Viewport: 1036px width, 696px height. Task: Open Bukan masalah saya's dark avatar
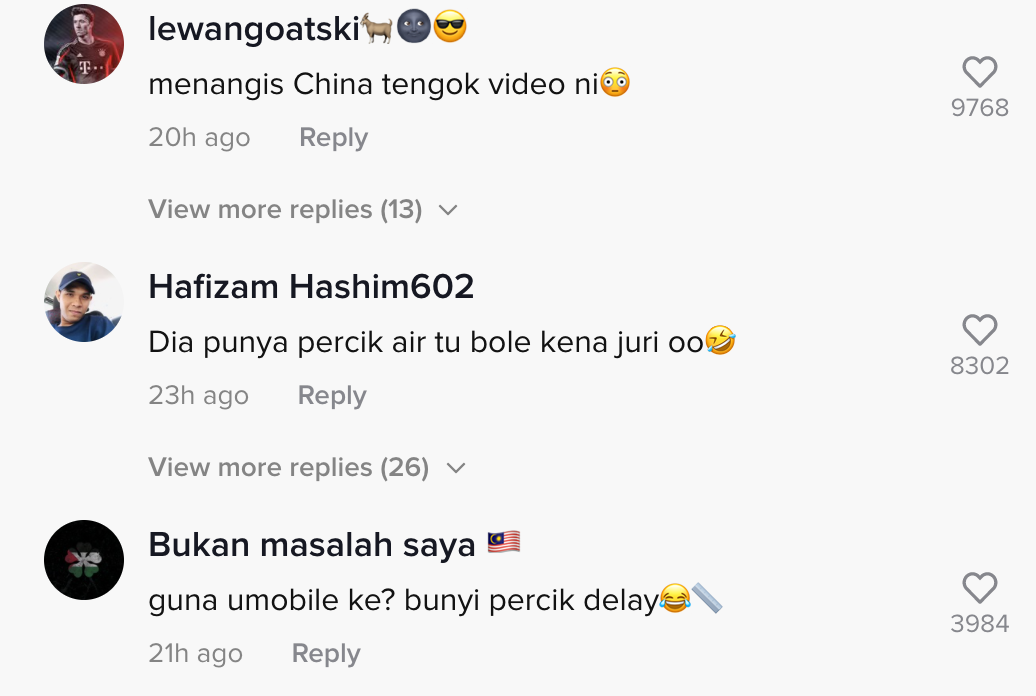pyautogui.click(x=84, y=560)
